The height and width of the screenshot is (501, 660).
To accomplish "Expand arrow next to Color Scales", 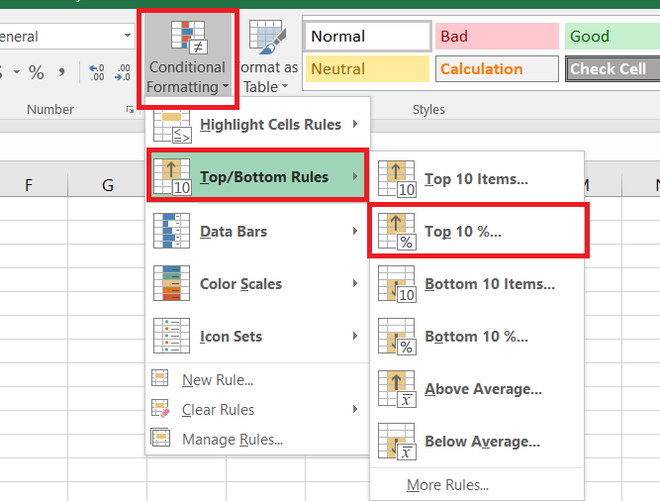I will (355, 283).
